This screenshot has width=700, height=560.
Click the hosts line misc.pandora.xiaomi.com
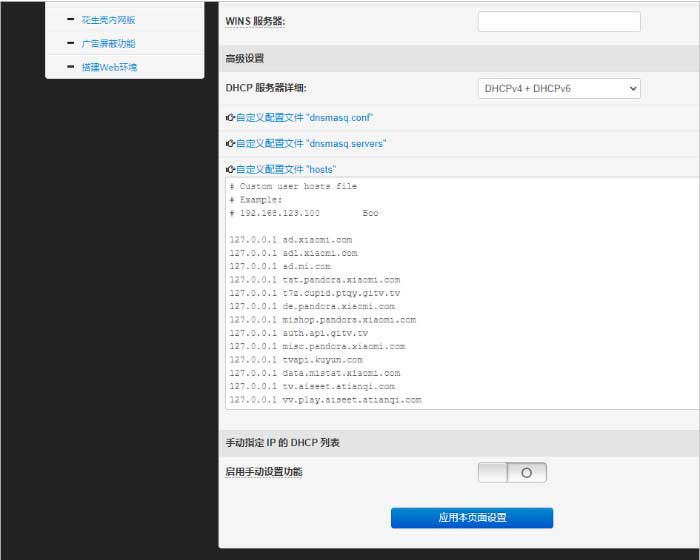[317, 347]
